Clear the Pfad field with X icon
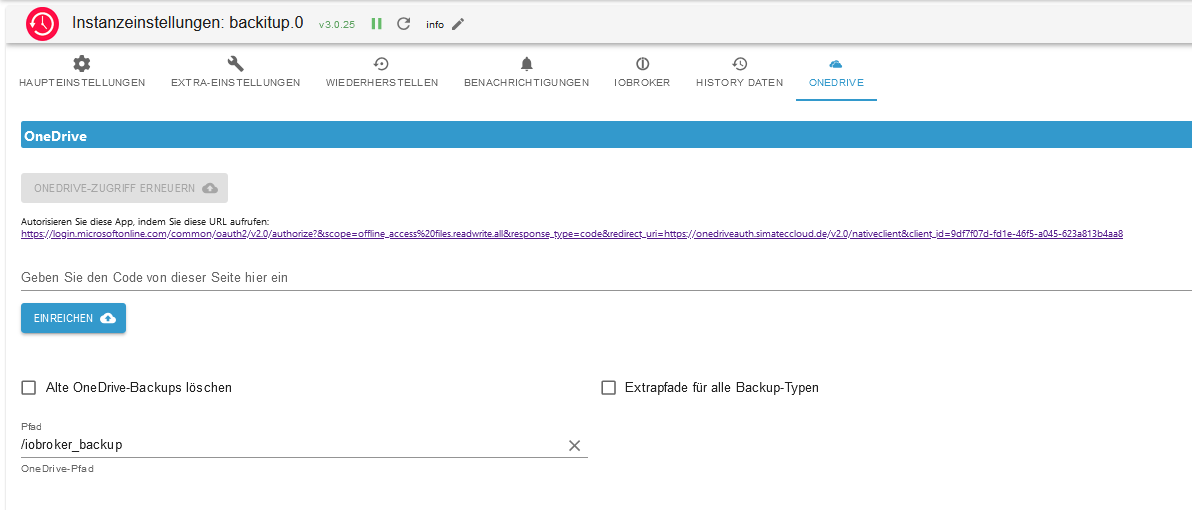This screenshot has height=510, width=1192. pos(575,445)
